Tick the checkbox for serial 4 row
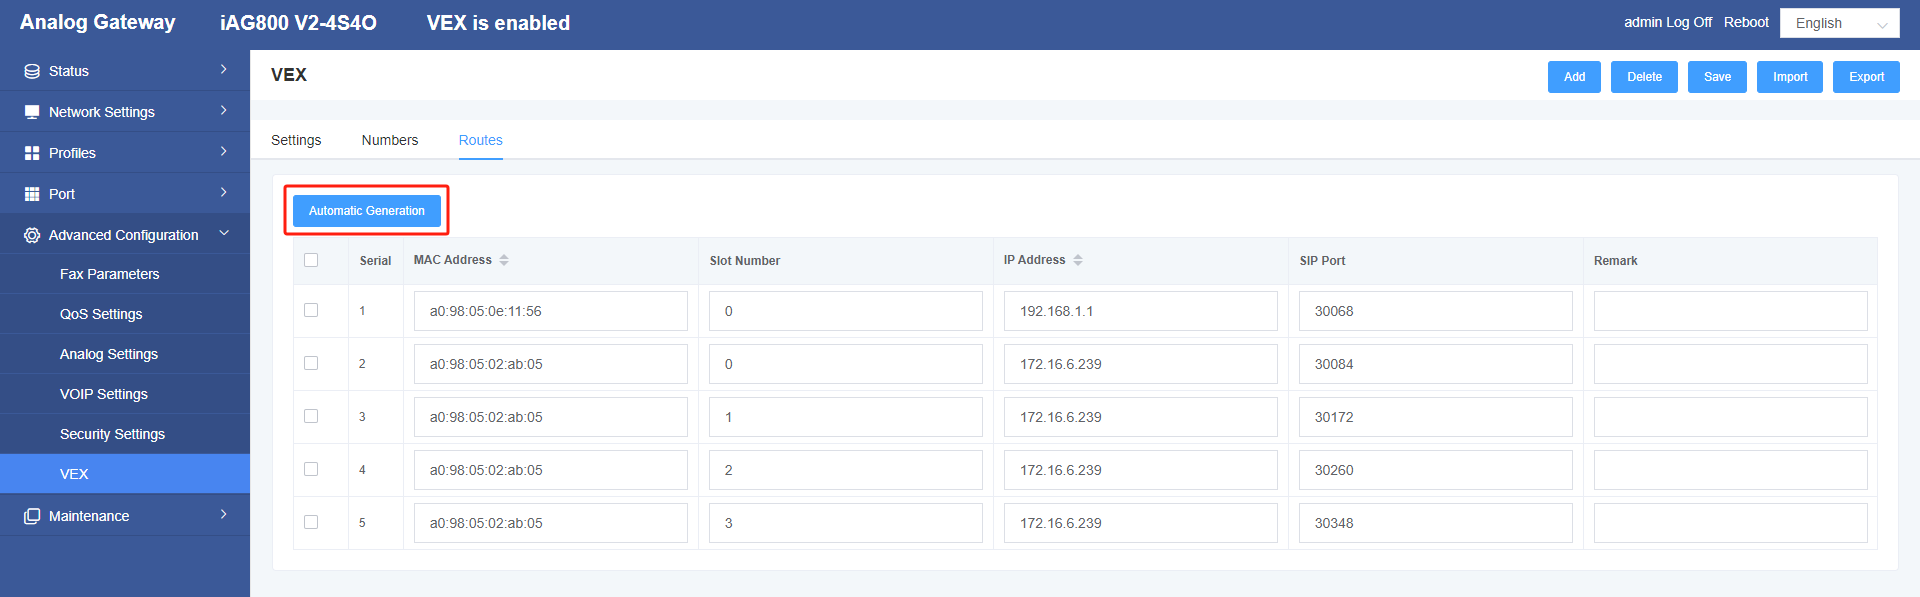This screenshot has height=597, width=1920. (311, 469)
